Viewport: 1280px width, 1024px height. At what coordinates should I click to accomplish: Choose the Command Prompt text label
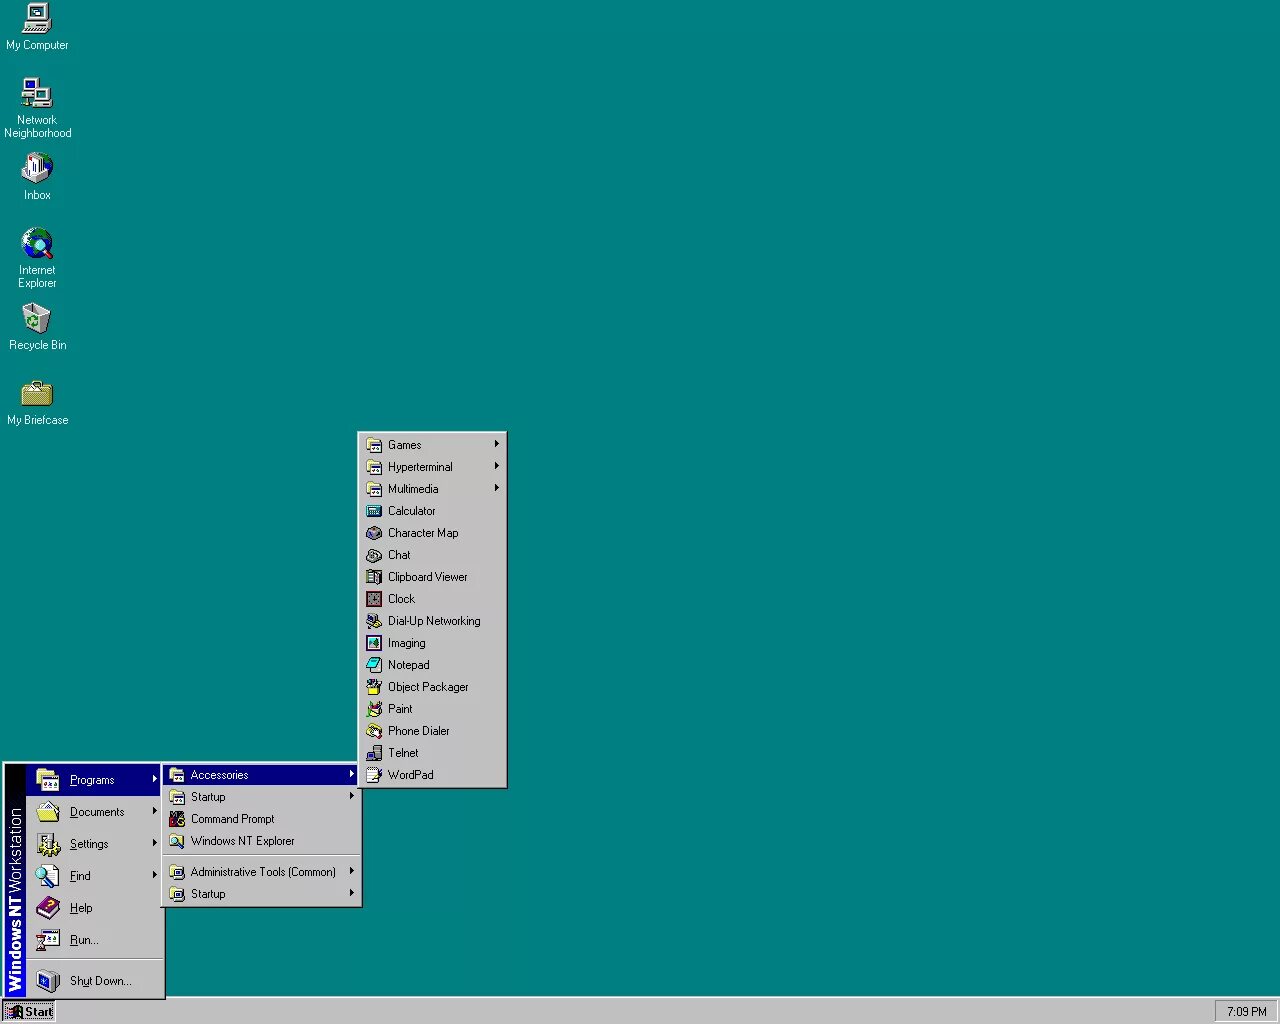tap(232, 819)
